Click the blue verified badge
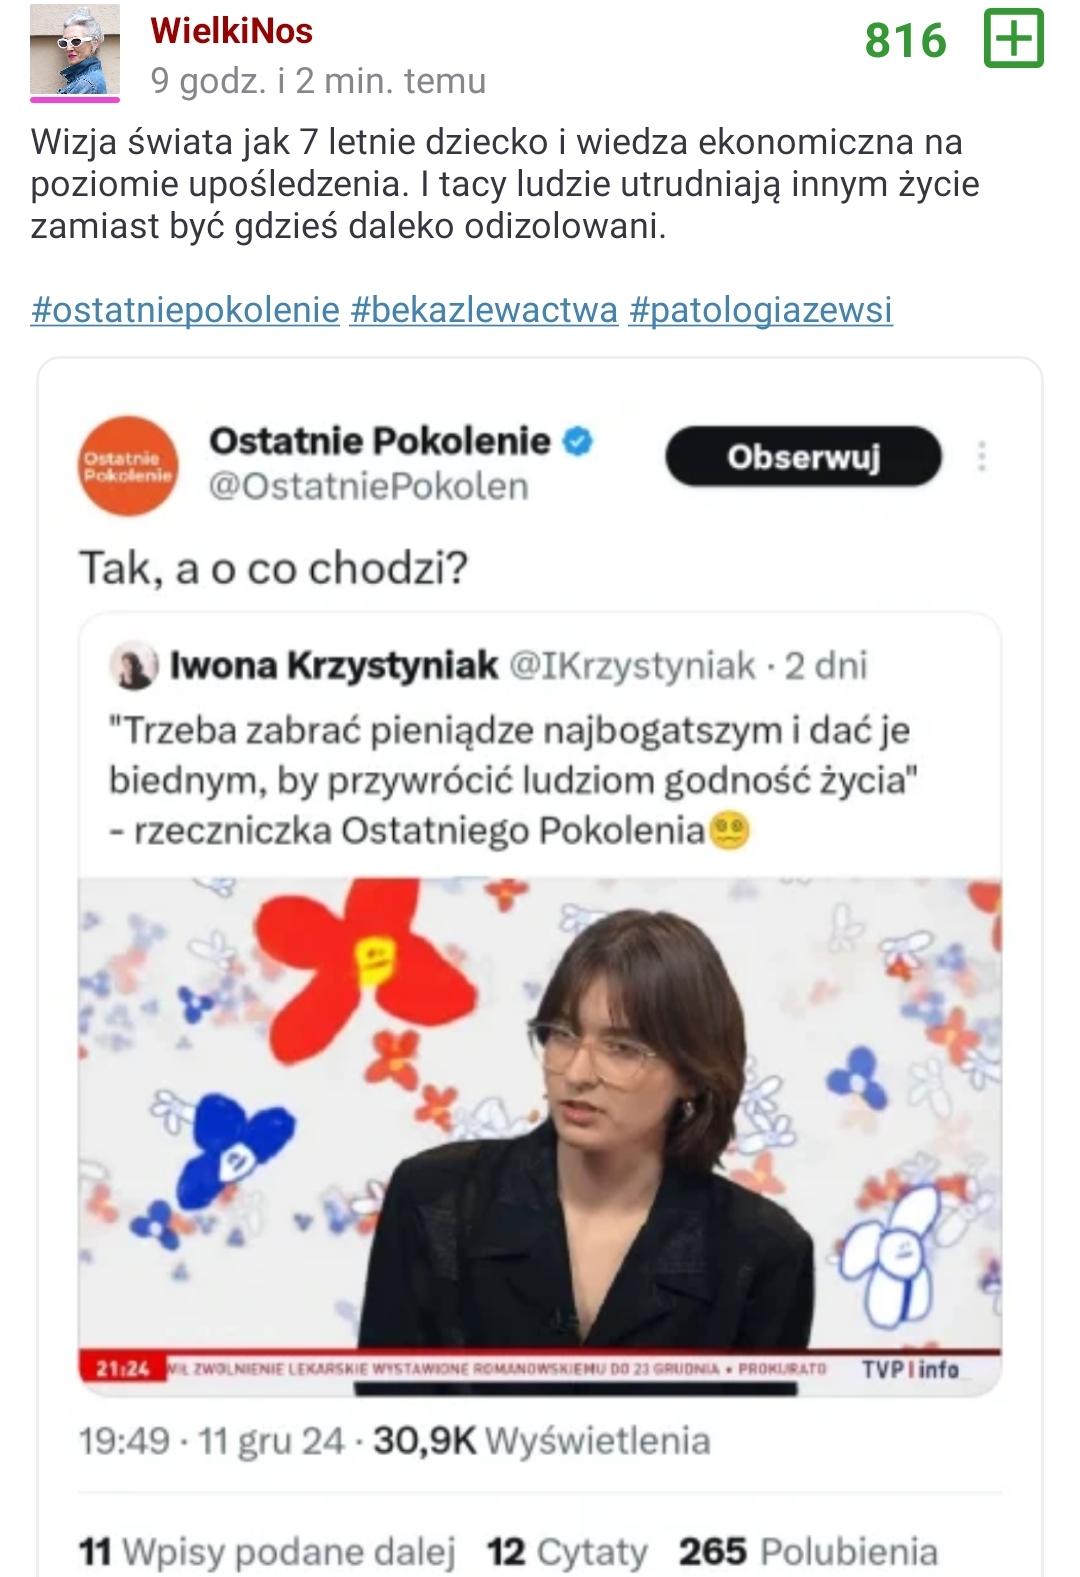Viewport: 1080px width, 1577px height. click(578, 441)
